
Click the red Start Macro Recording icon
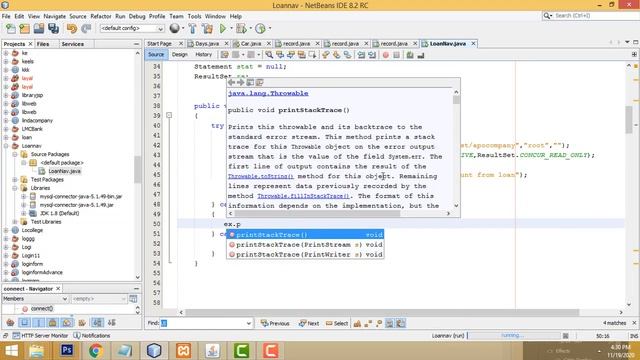coord(386,55)
